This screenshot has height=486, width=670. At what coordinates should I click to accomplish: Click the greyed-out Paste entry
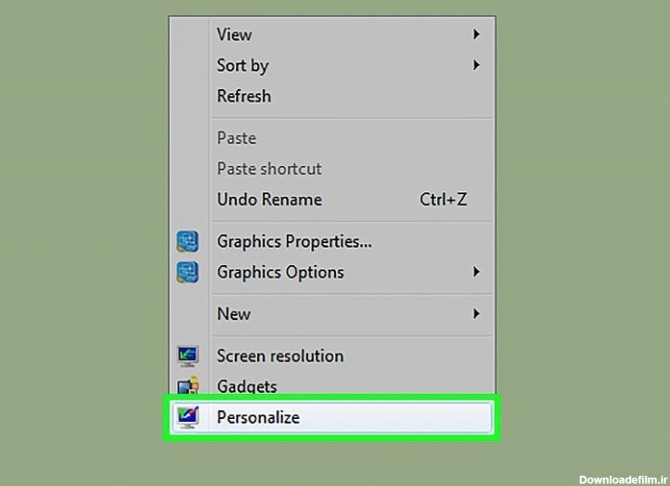tap(236, 138)
